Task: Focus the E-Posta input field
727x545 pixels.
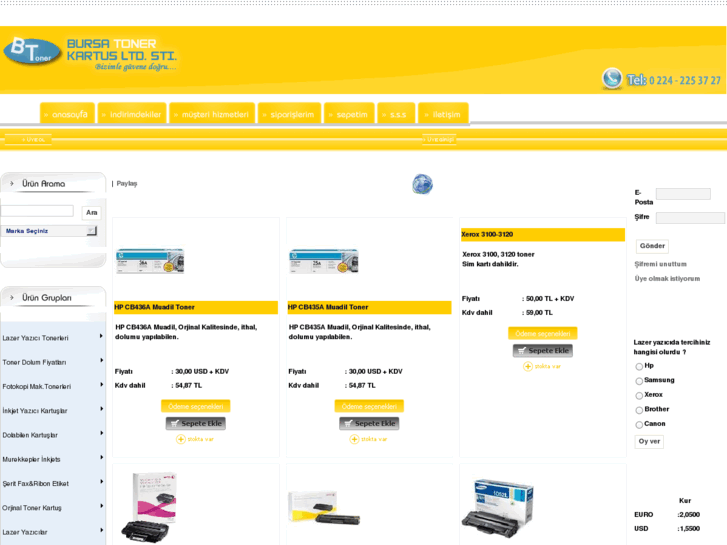Action: [683, 194]
